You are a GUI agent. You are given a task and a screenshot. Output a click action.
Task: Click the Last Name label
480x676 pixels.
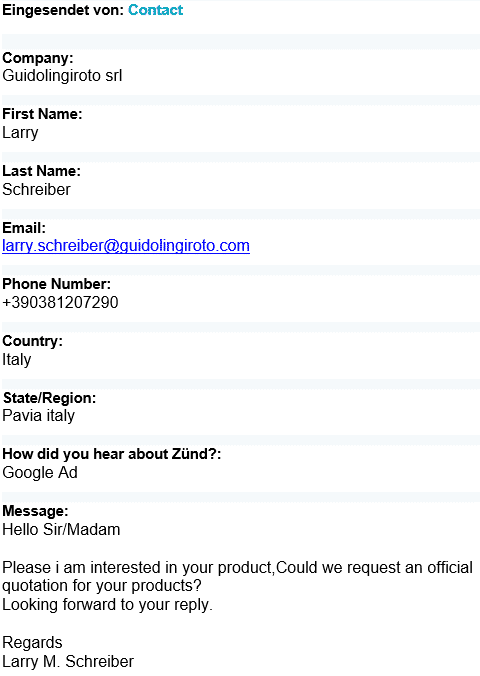pyautogui.click(x=41, y=171)
